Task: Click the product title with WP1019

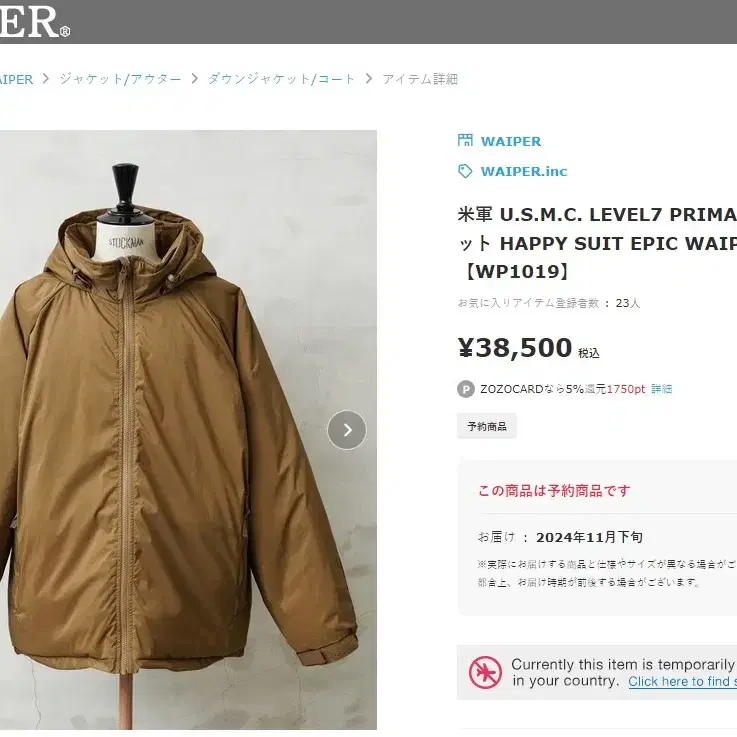Action: 597,243
